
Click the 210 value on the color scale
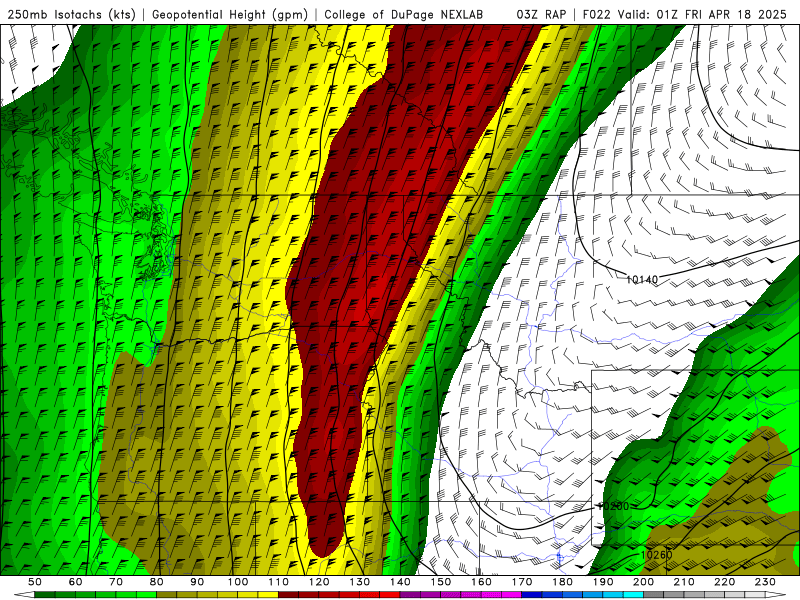pos(684,582)
